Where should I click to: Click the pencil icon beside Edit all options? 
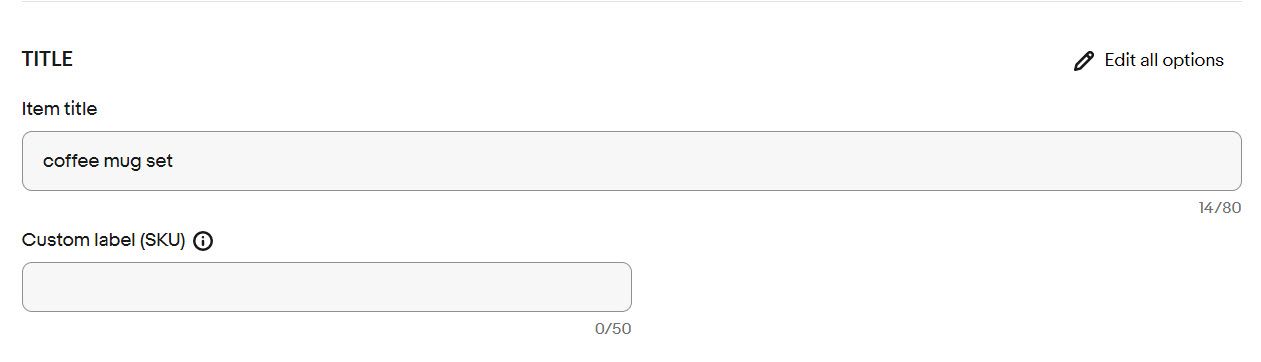pyautogui.click(x=1083, y=61)
